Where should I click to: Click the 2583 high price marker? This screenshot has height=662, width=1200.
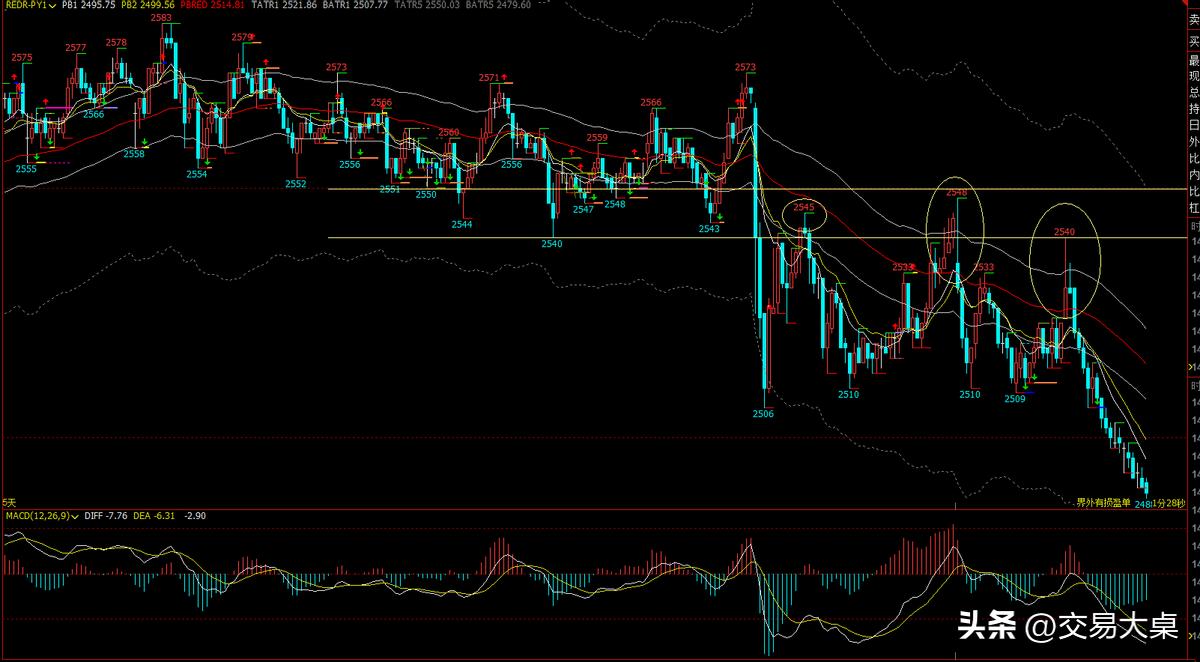pyautogui.click(x=160, y=18)
